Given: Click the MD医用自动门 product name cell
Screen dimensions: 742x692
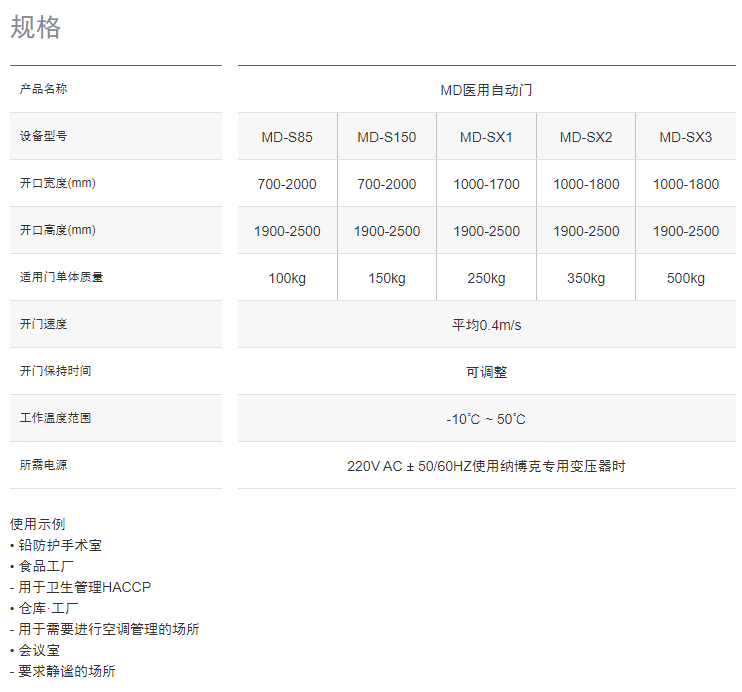Looking at the screenshot, I should (486, 90).
